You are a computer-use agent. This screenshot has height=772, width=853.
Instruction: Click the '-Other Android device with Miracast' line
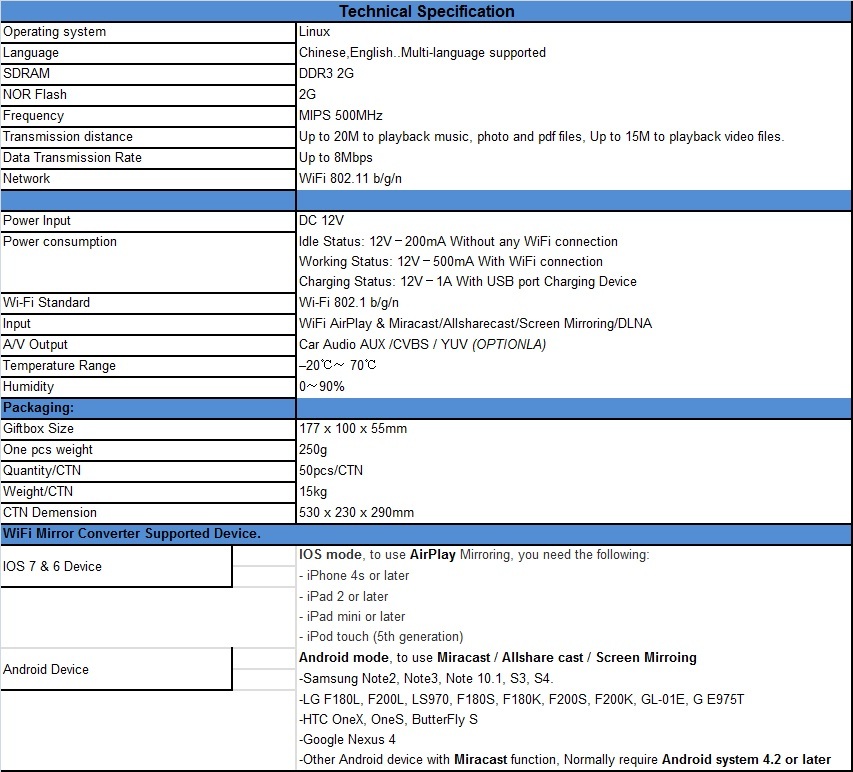pos(565,760)
